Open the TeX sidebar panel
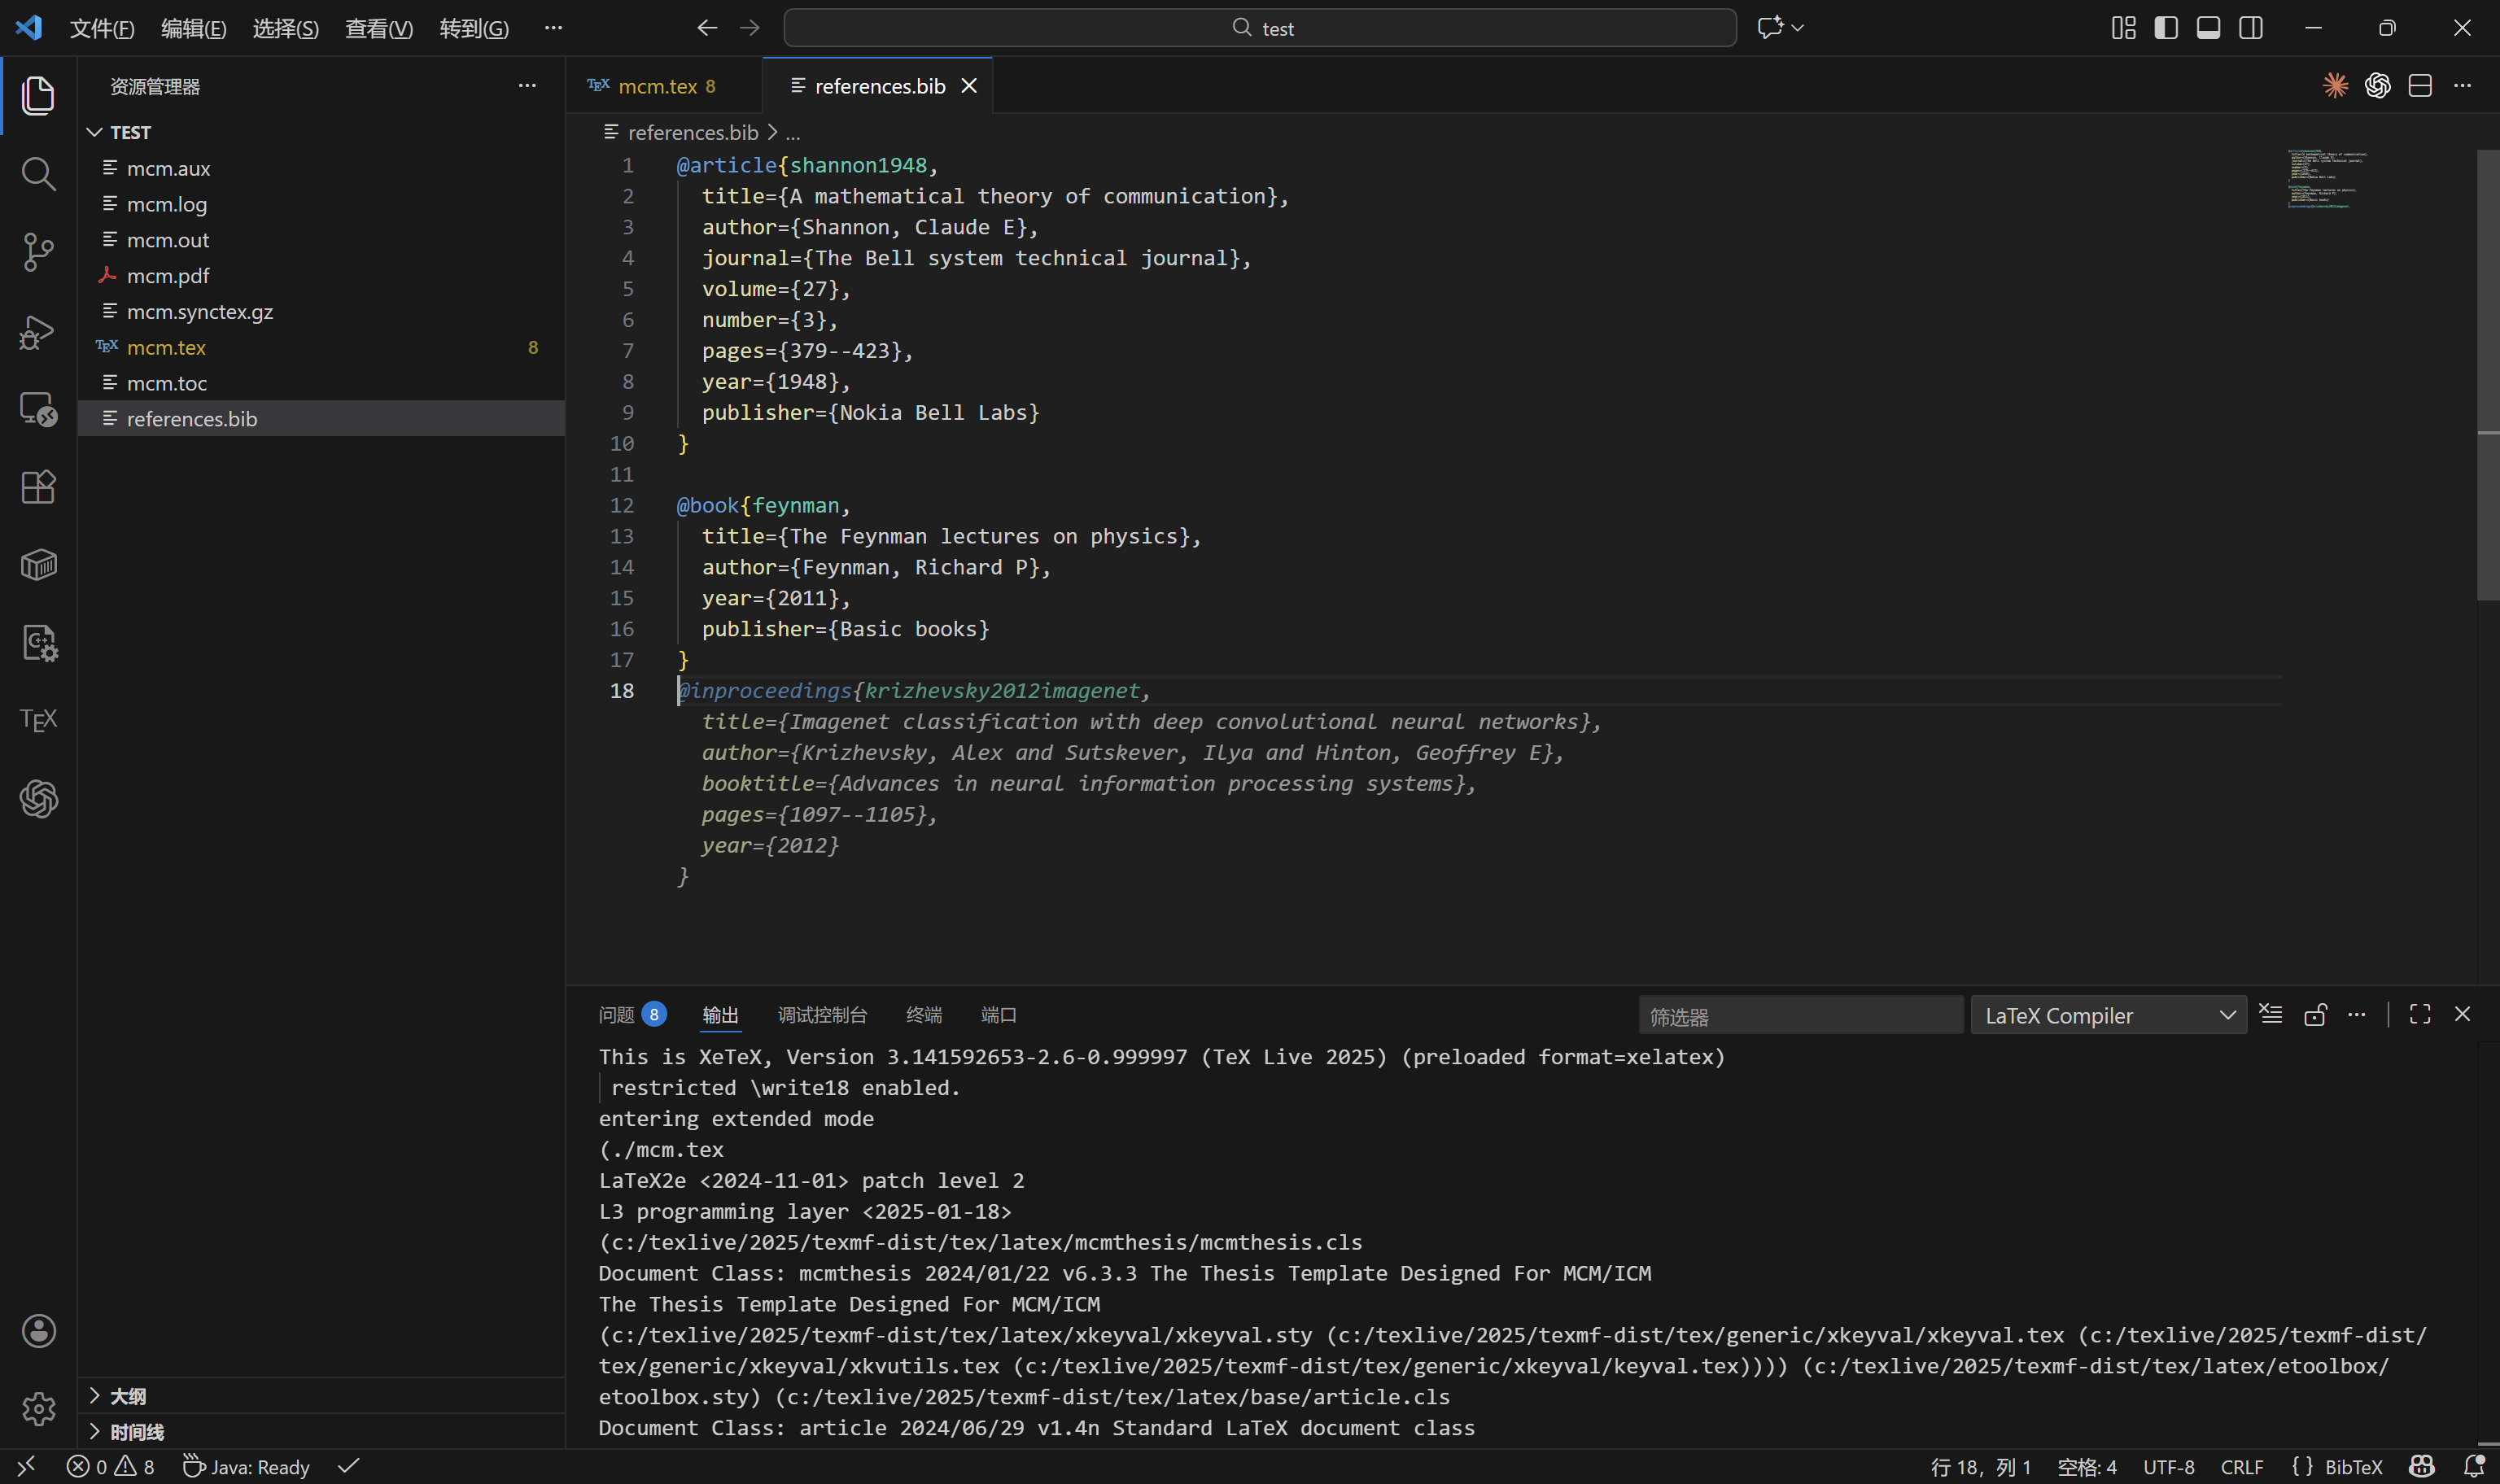This screenshot has width=2500, height=1484. tap(38, 720)
